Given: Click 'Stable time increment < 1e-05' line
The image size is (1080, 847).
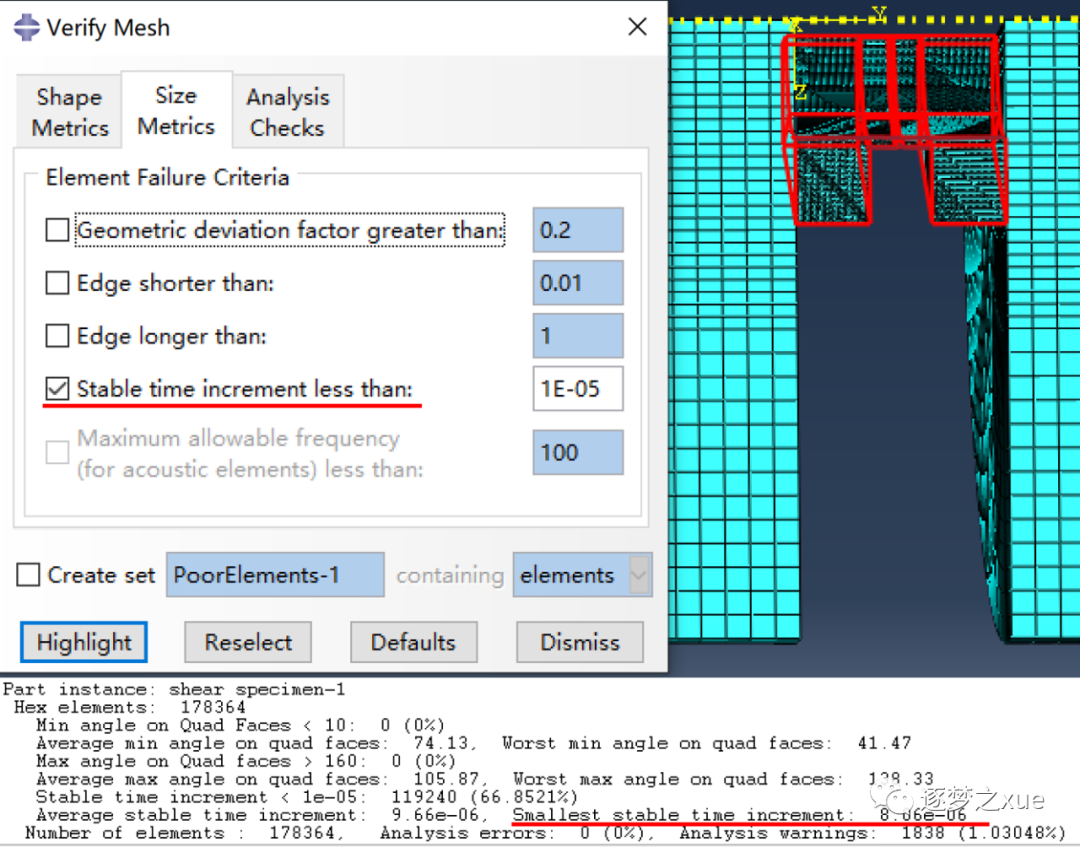Looking at the screenshot, I should pos(307,797).
